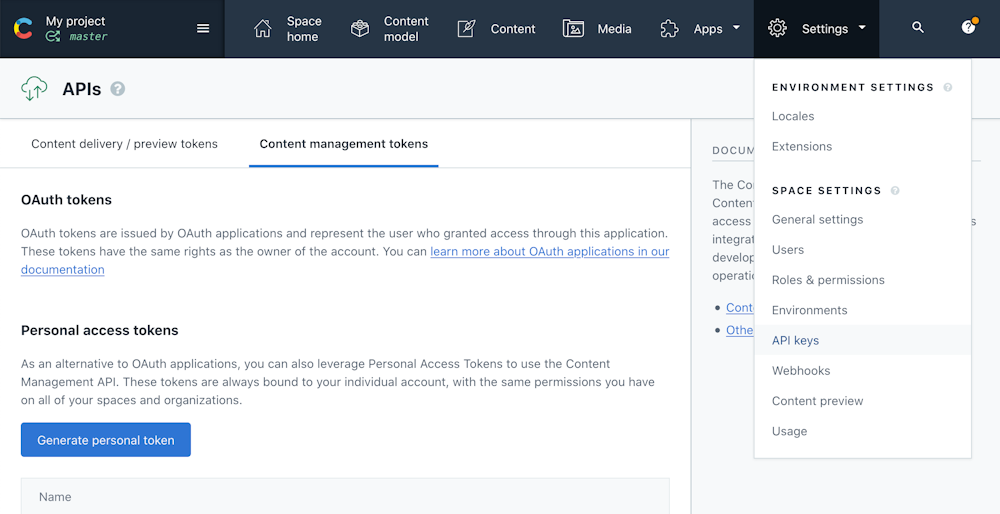Click help icon next to Environment Settings
Viewport: 1000px width, 514px height.
(948, 87)
